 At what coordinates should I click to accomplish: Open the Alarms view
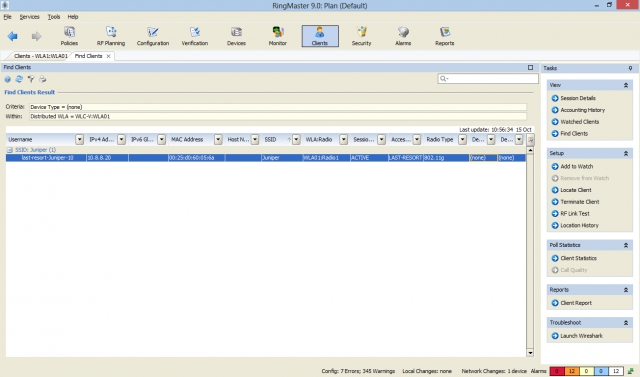(x=403, y=36)
